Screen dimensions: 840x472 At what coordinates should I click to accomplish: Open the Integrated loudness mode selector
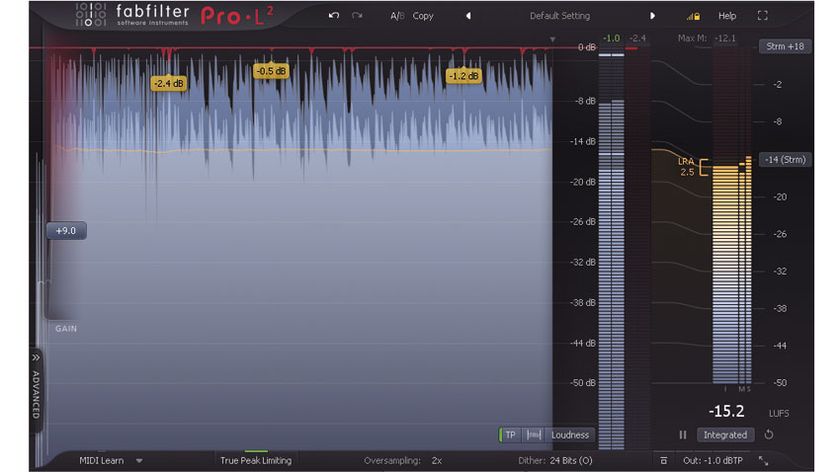(725, 435)
